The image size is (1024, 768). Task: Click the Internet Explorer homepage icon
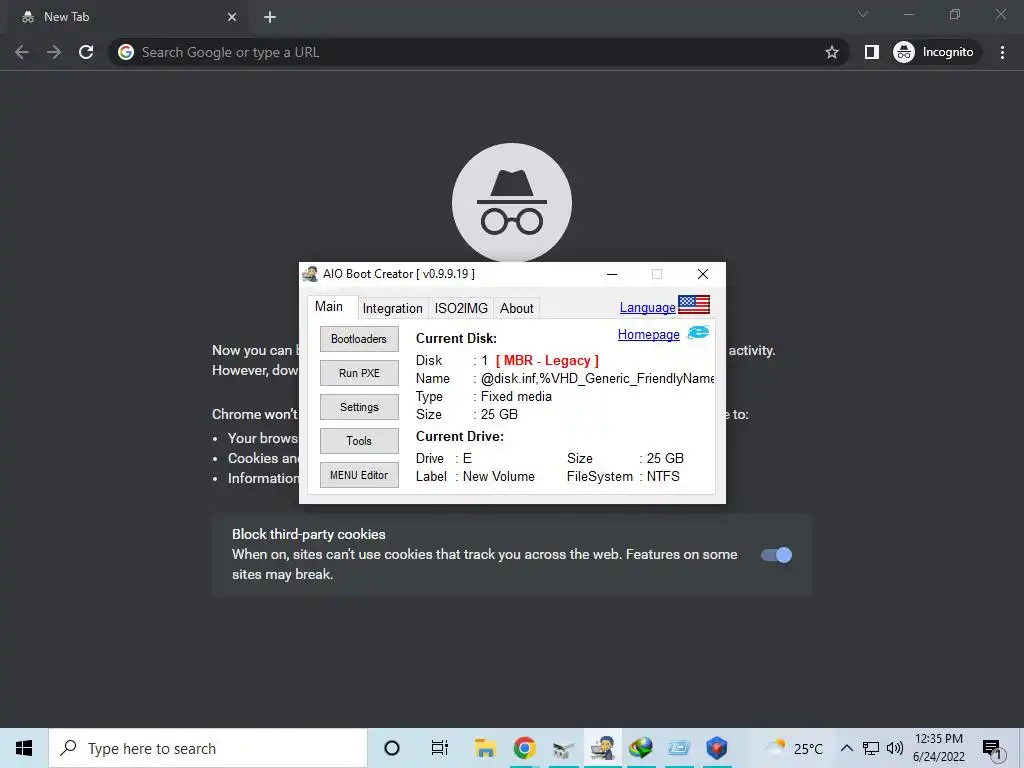698,332
